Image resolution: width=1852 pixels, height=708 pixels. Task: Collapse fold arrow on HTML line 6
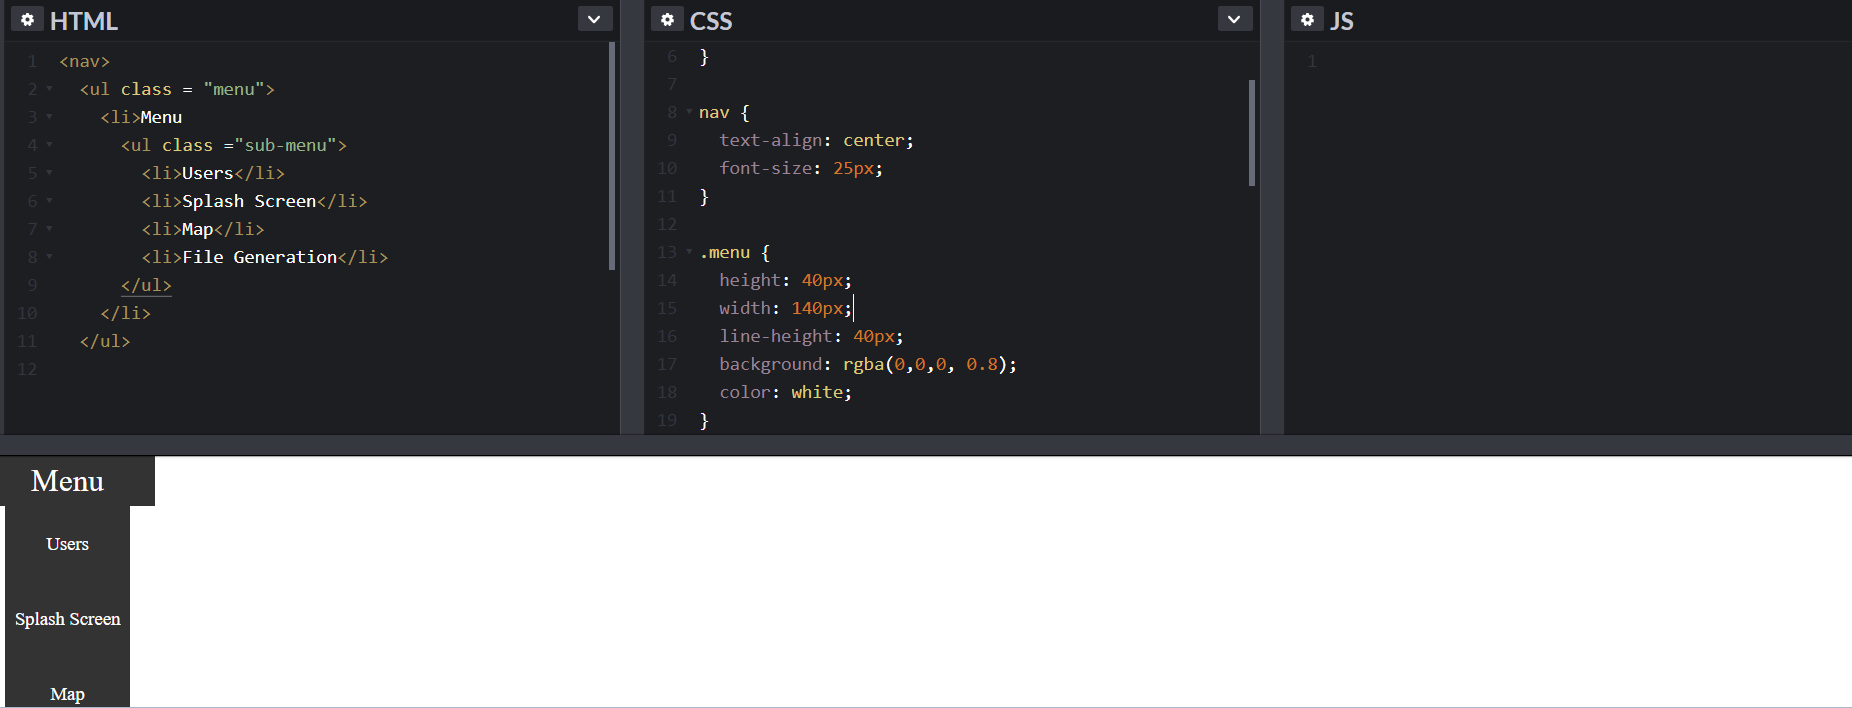tap(49, 201)
